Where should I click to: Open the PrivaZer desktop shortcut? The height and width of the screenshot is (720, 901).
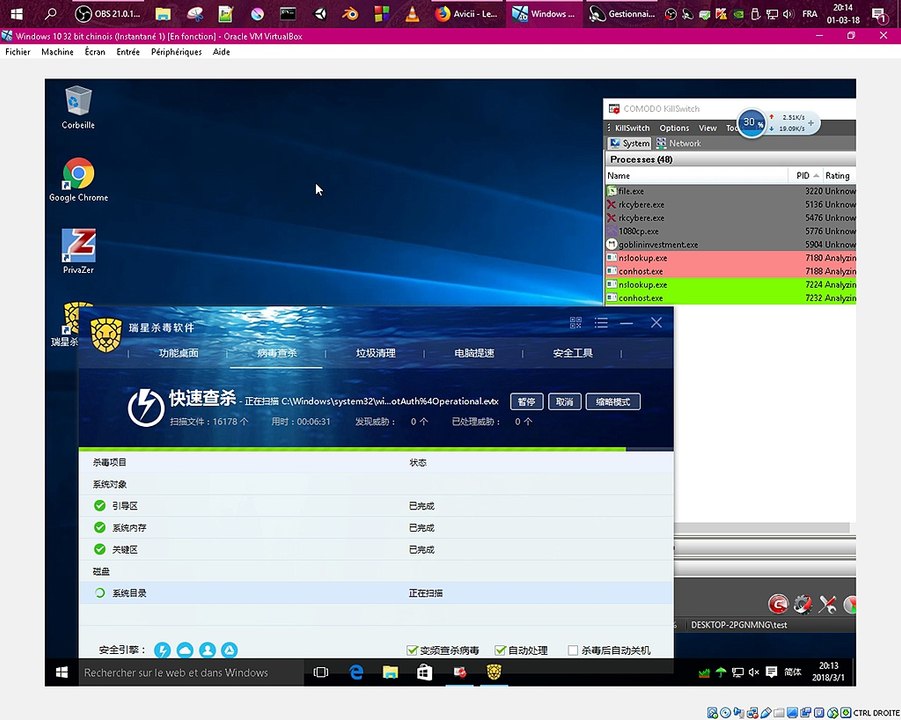[x=78, y=251]
